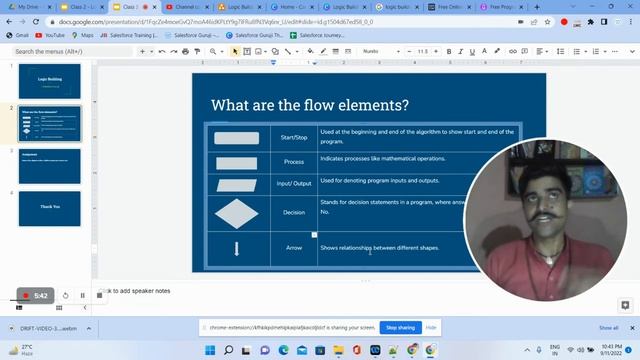Open the bulleted list options arrow
This screenshot has height=360, width=640.
pyautogui.click(x=586, y=51)
